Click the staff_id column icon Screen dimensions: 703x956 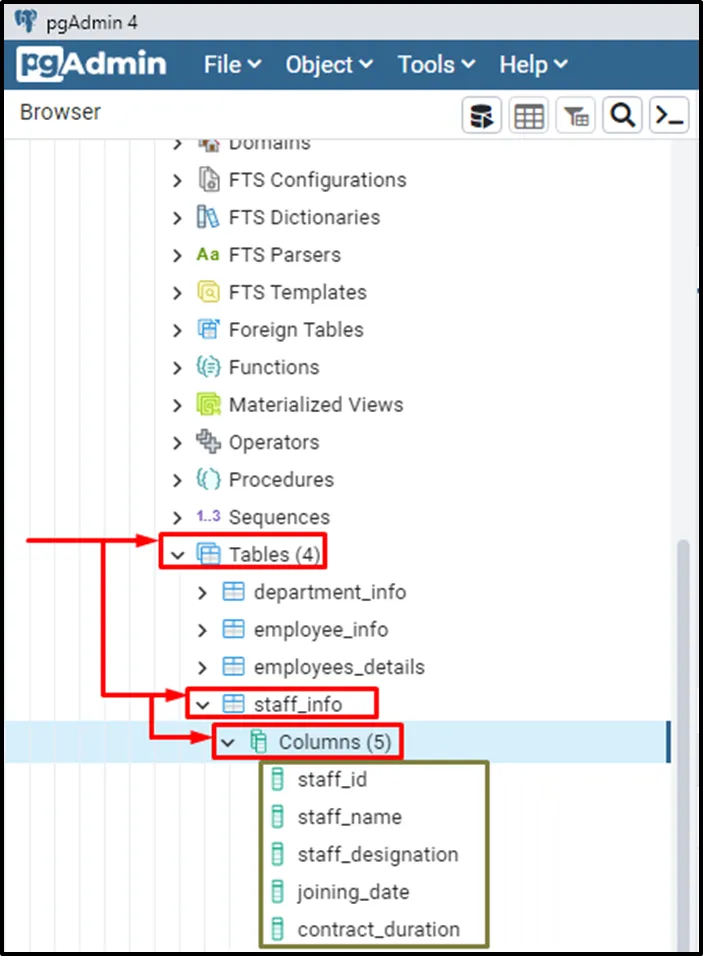[278, 780]
